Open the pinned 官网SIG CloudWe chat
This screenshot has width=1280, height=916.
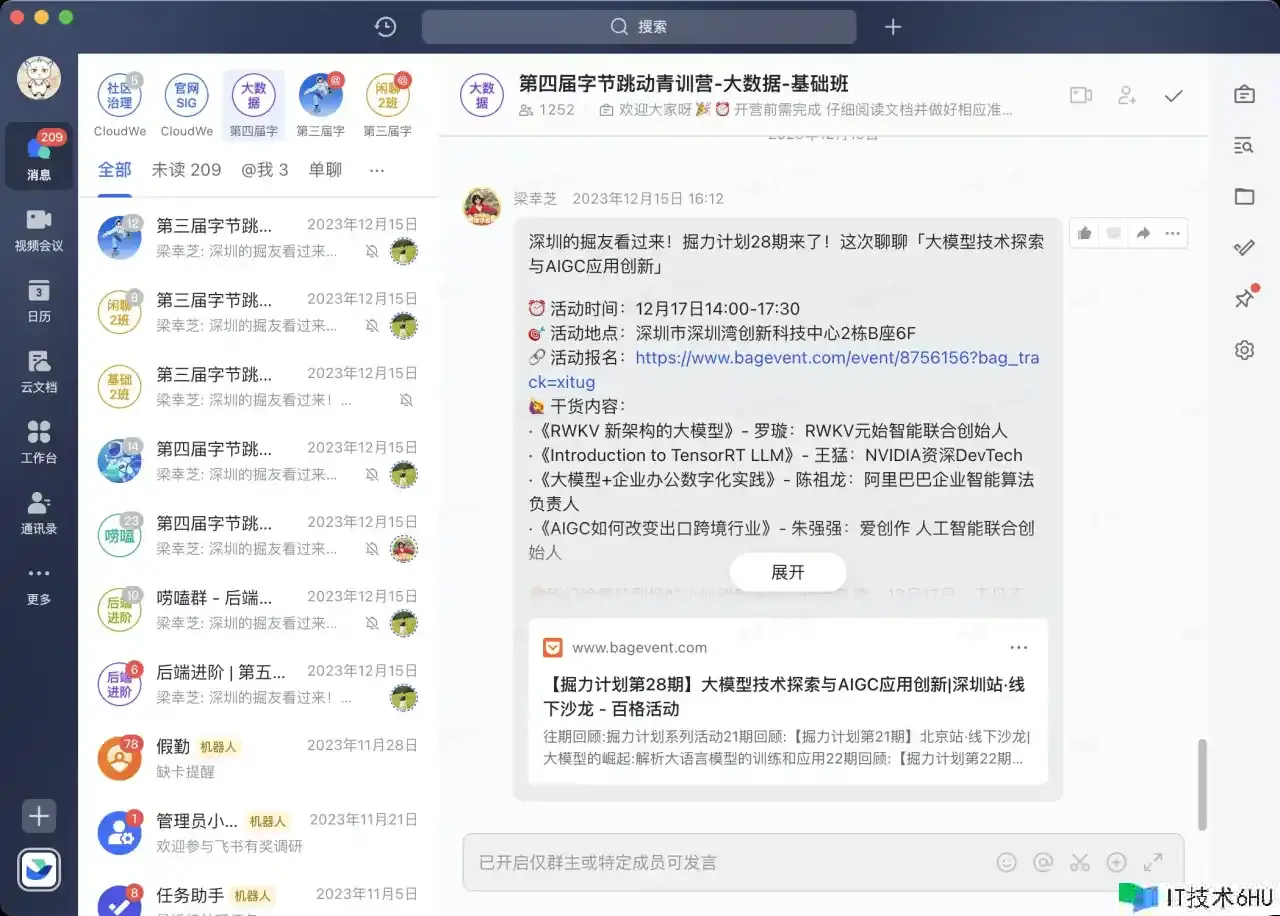[187, 104]
